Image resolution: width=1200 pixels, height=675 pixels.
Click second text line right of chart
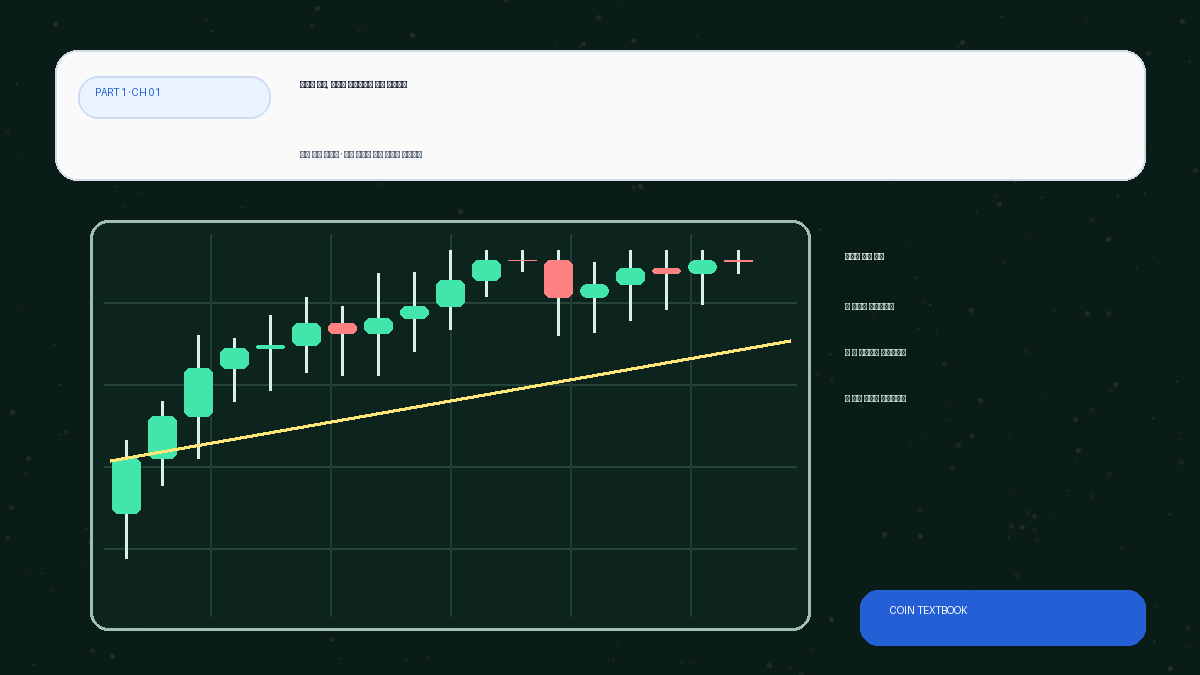[869, 307]
